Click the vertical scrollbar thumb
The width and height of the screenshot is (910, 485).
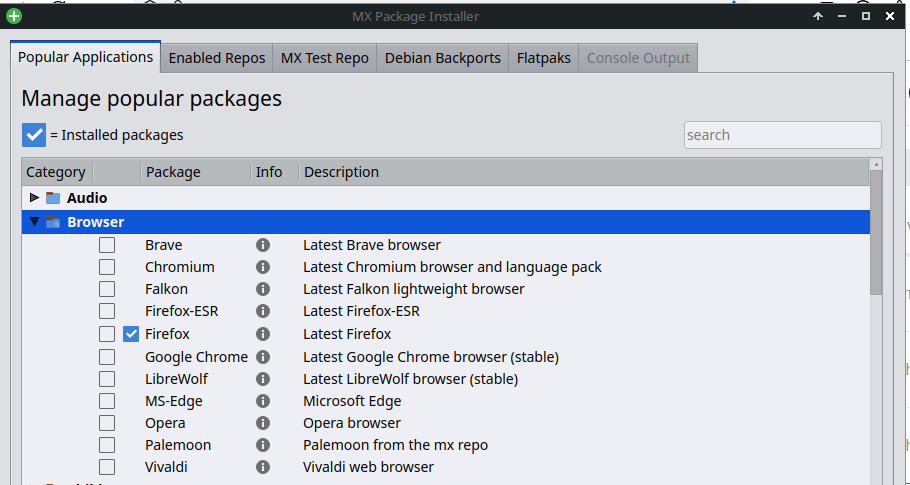[x=876, y=232]
